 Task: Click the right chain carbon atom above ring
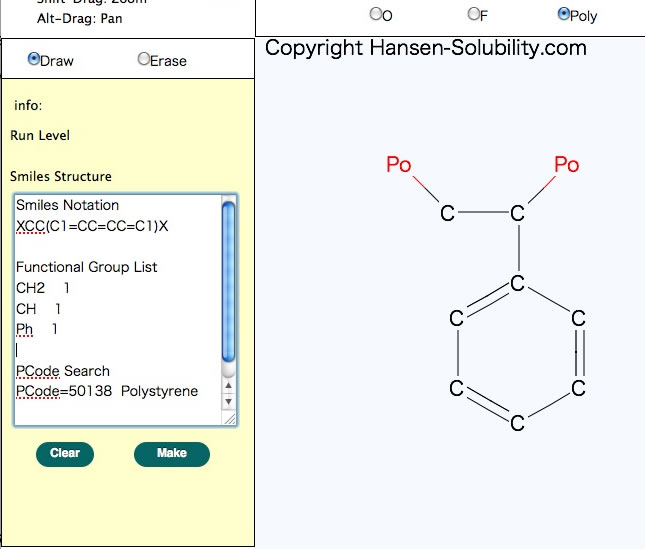(517, 214)
